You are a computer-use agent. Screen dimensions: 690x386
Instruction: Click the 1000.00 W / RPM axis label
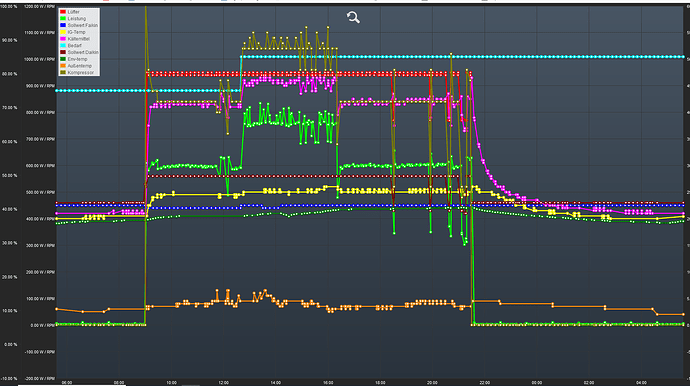(40, 59)
